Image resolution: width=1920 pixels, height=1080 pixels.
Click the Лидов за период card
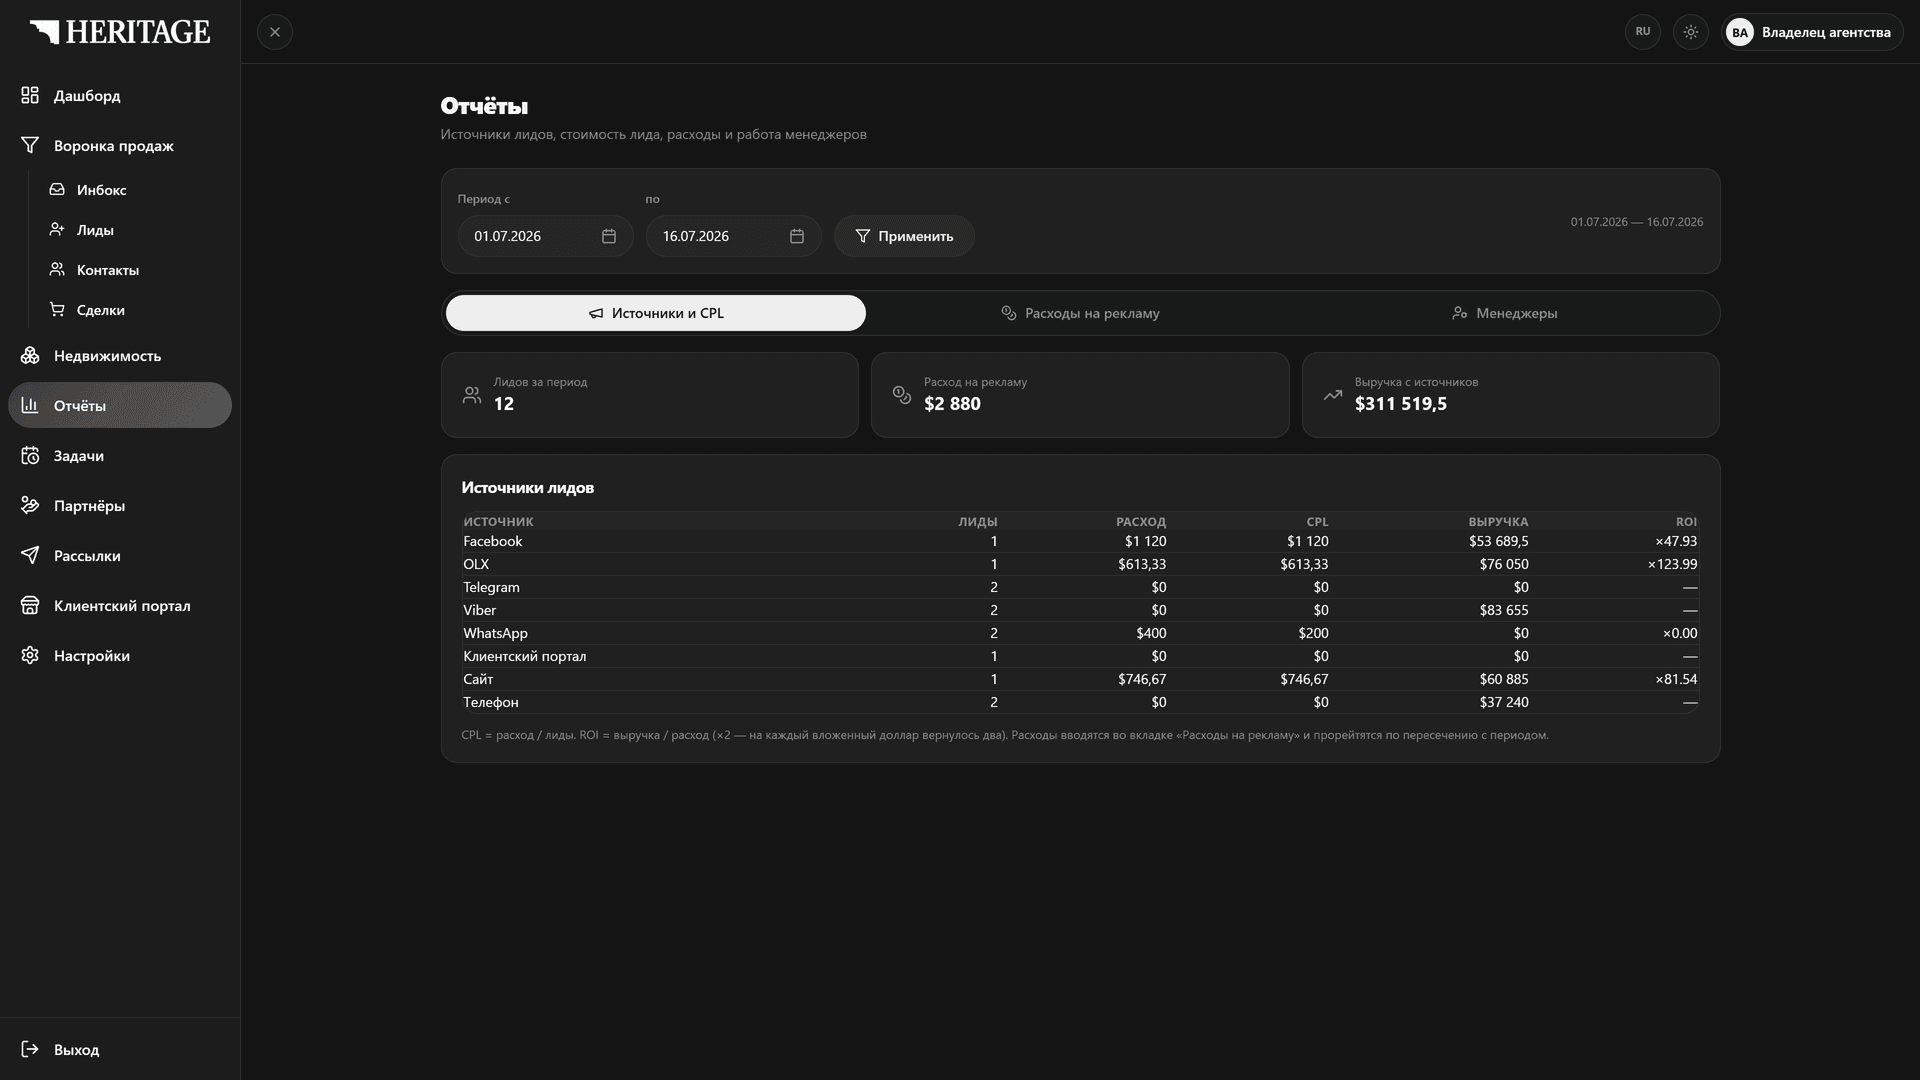coord(650,394)
